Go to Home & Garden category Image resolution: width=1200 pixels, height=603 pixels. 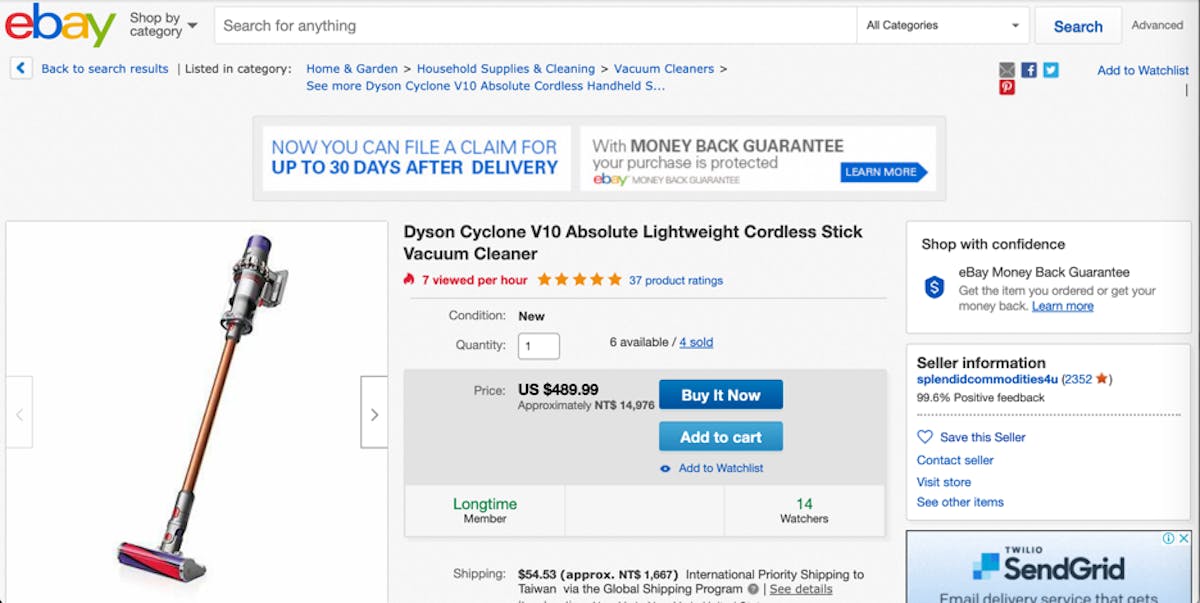(351, 69)
